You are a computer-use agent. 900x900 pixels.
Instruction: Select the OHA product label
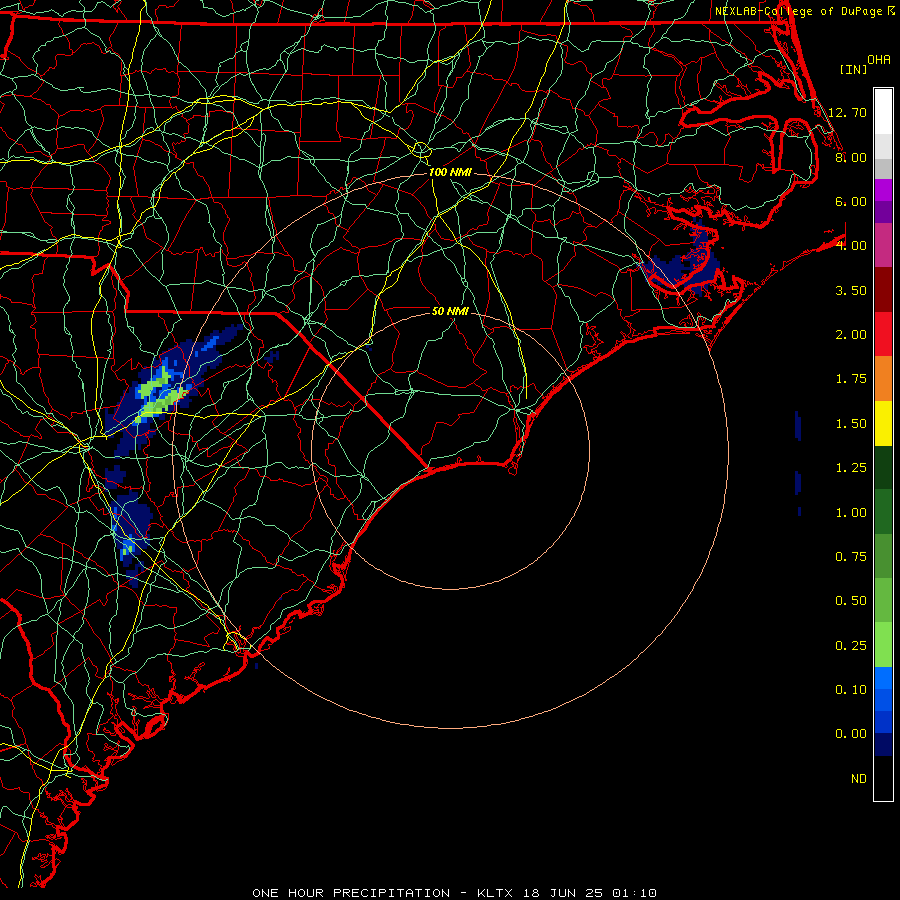point(879,60)
